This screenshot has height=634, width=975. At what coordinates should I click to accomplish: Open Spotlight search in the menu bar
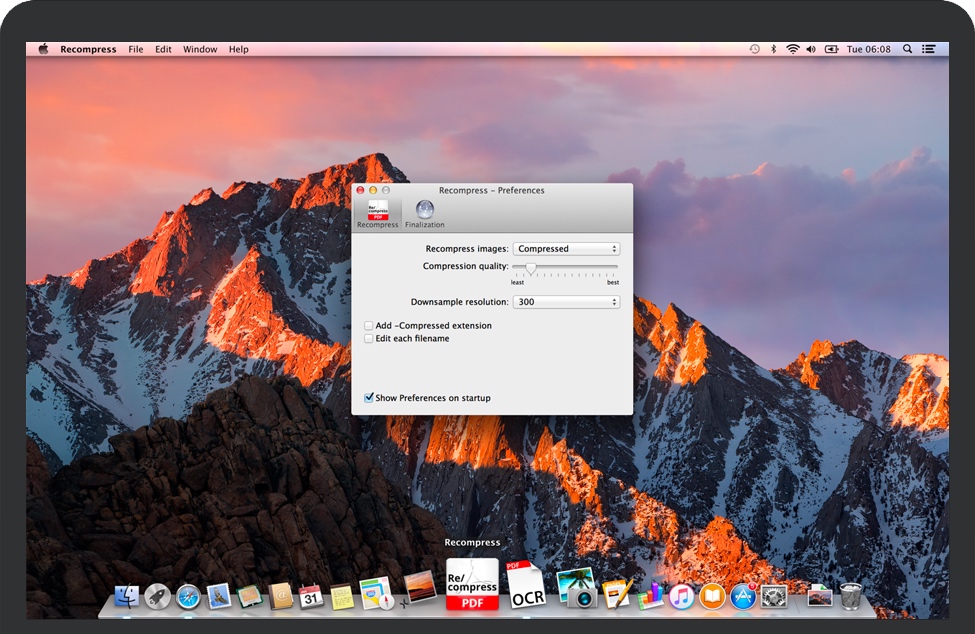coord(907,49)
